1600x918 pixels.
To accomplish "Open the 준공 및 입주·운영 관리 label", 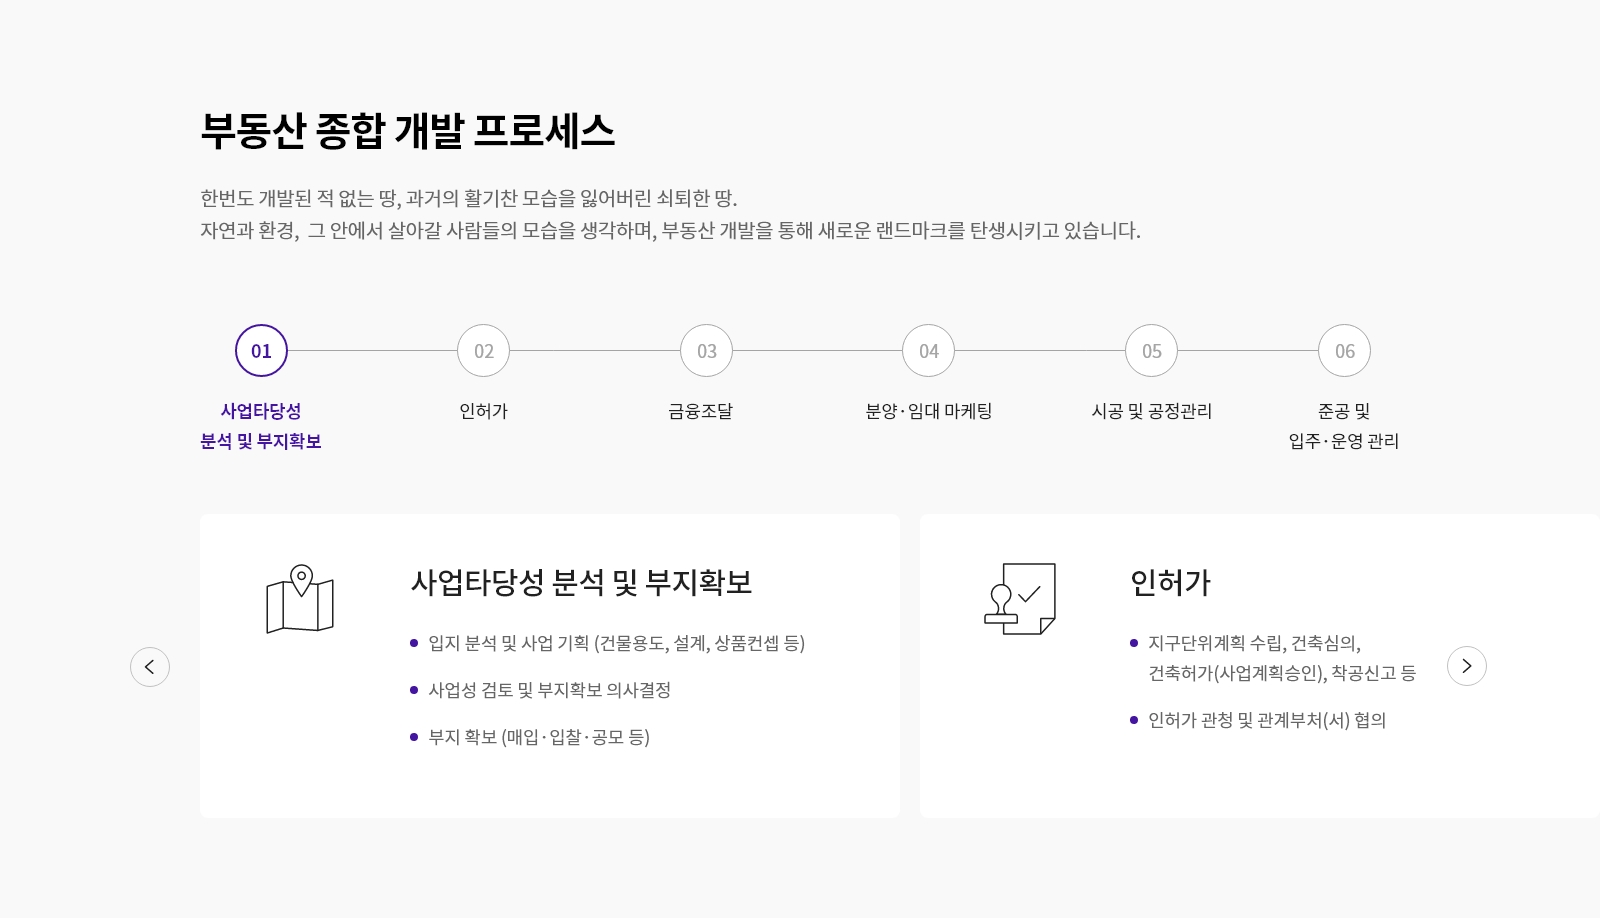I will tap(1344, 426).
